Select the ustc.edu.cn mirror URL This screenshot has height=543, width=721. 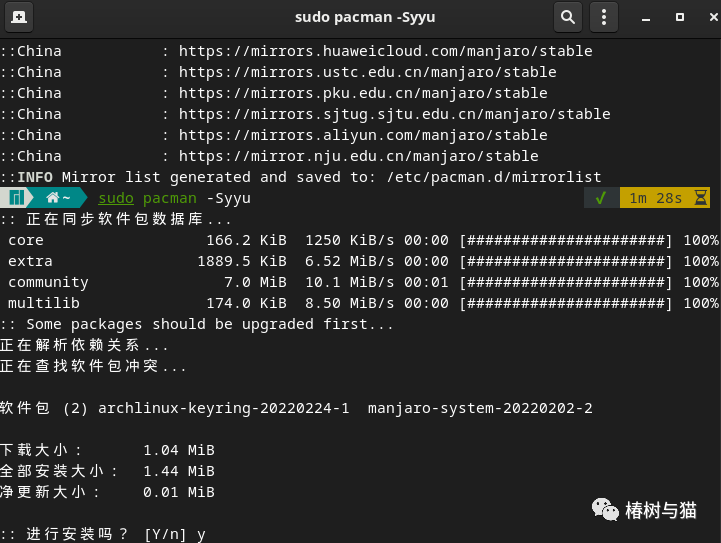pos(367,72)
